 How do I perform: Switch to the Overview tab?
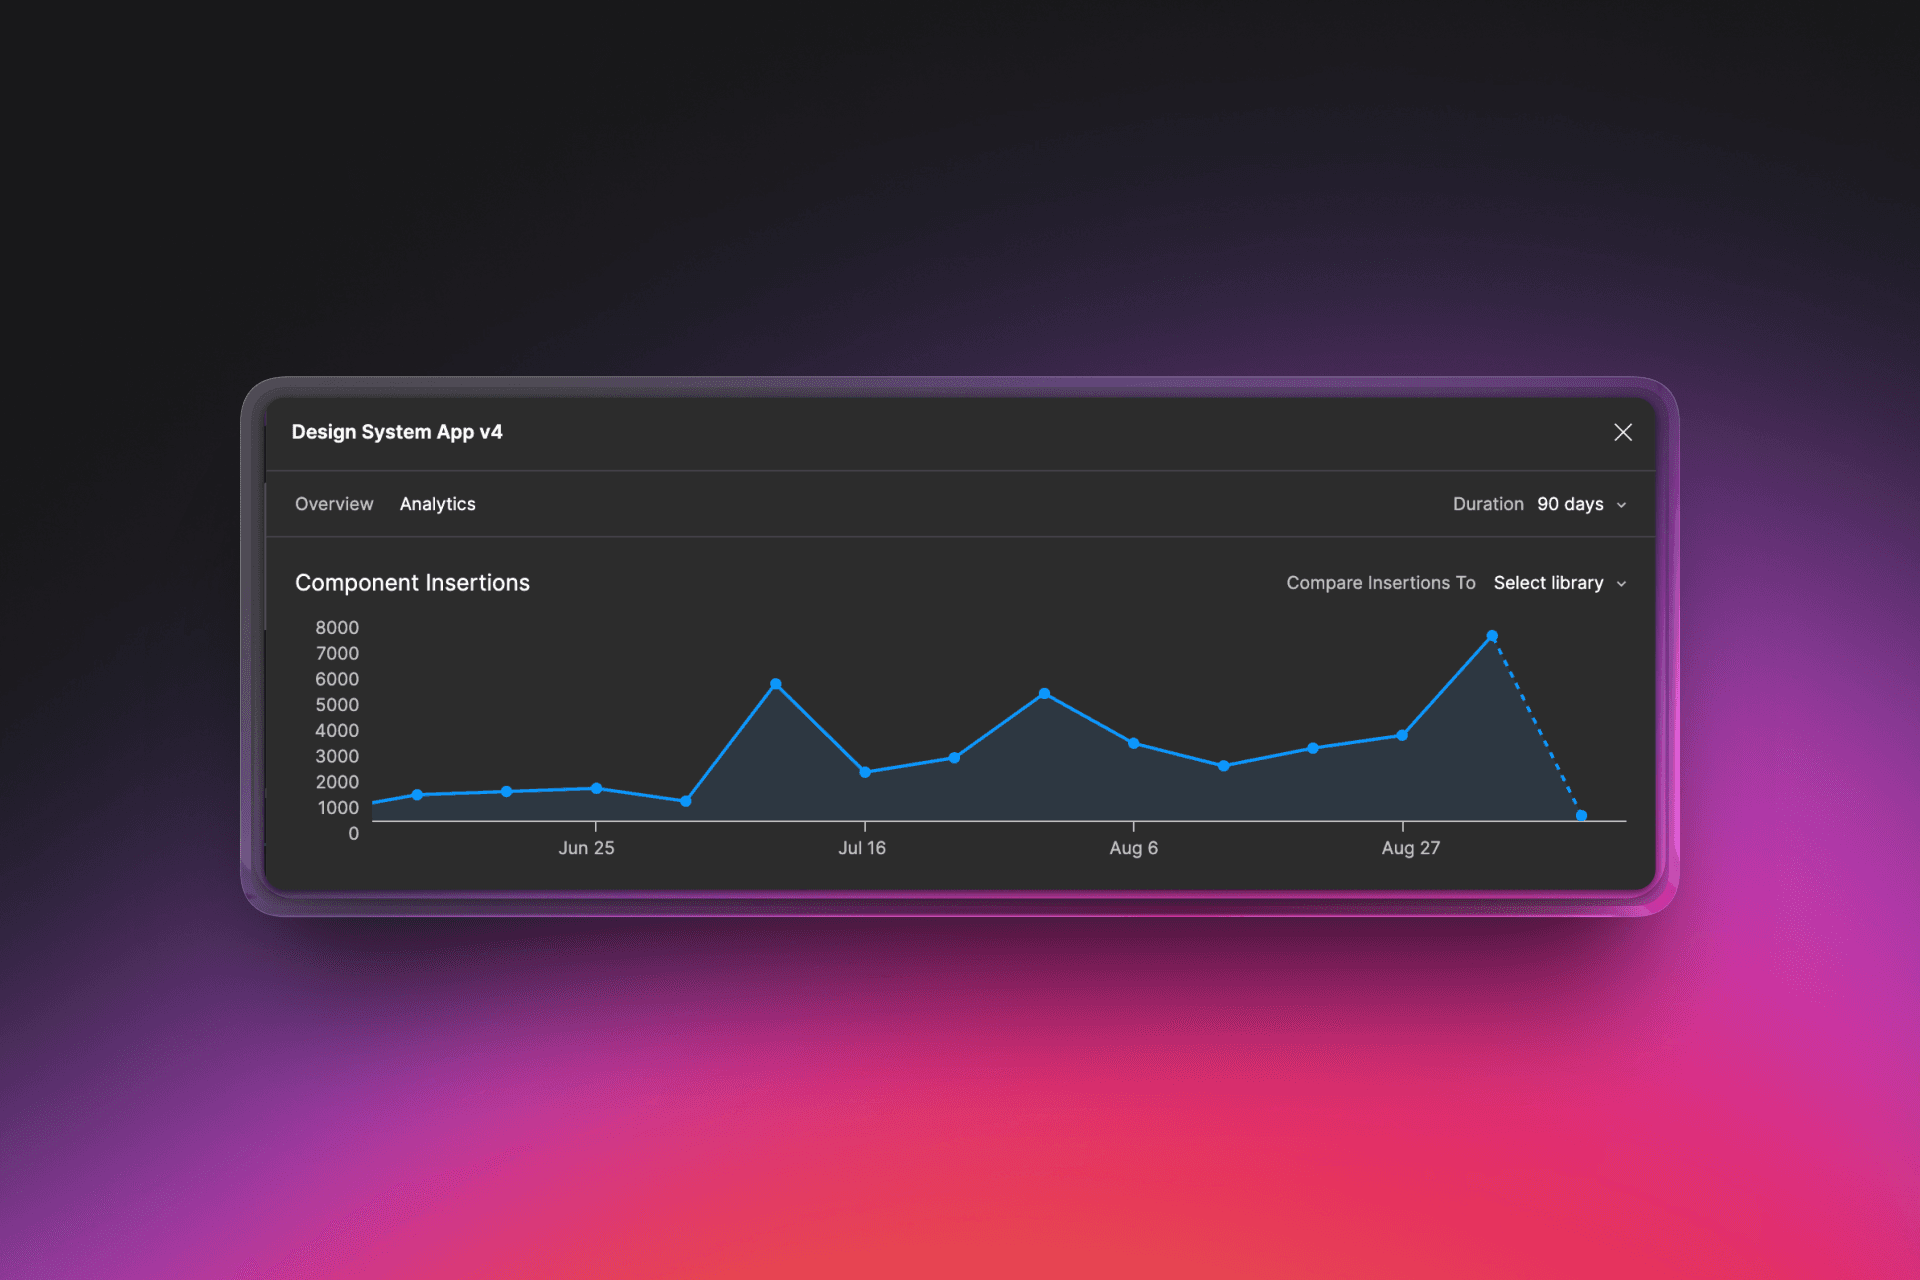tap(334, 504)
